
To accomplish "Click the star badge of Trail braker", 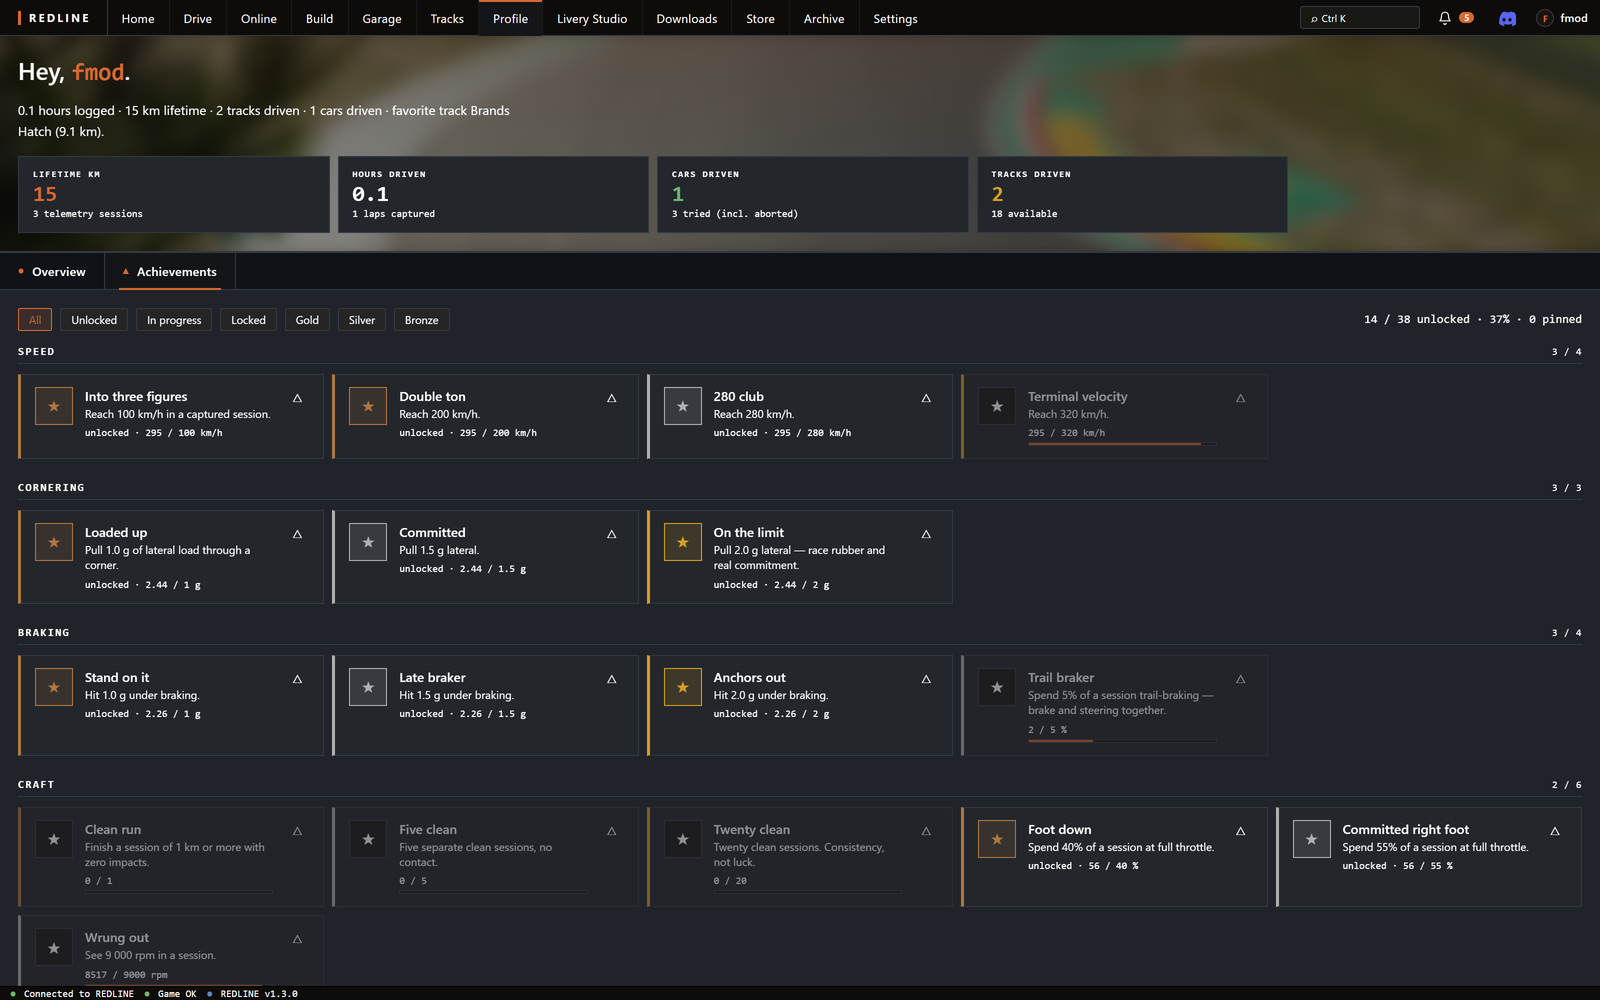I will (997, 687).
